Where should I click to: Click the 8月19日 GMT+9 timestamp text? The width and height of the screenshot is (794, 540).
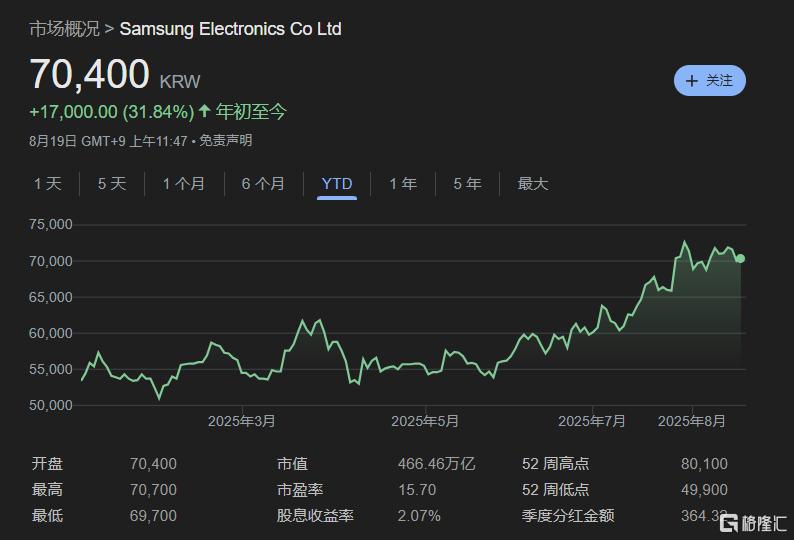coord(108,140)
